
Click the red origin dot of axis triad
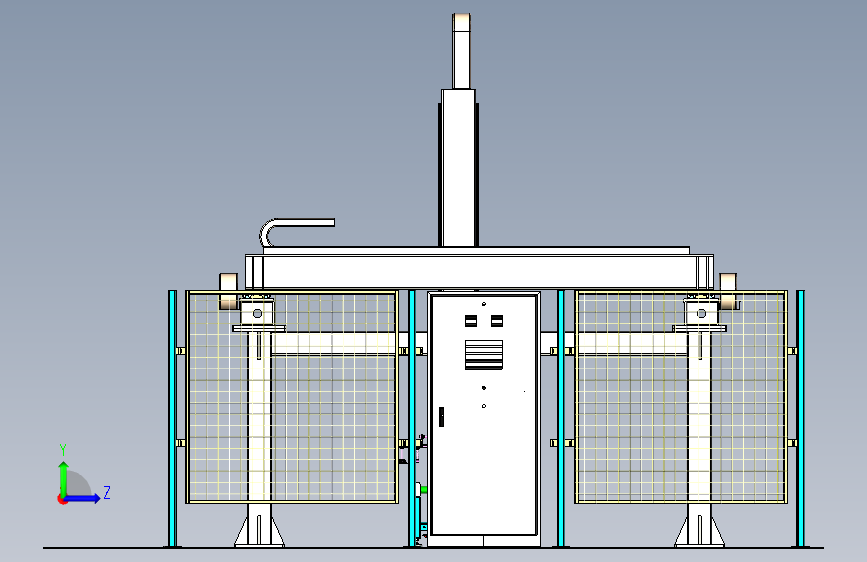point(62,499)
